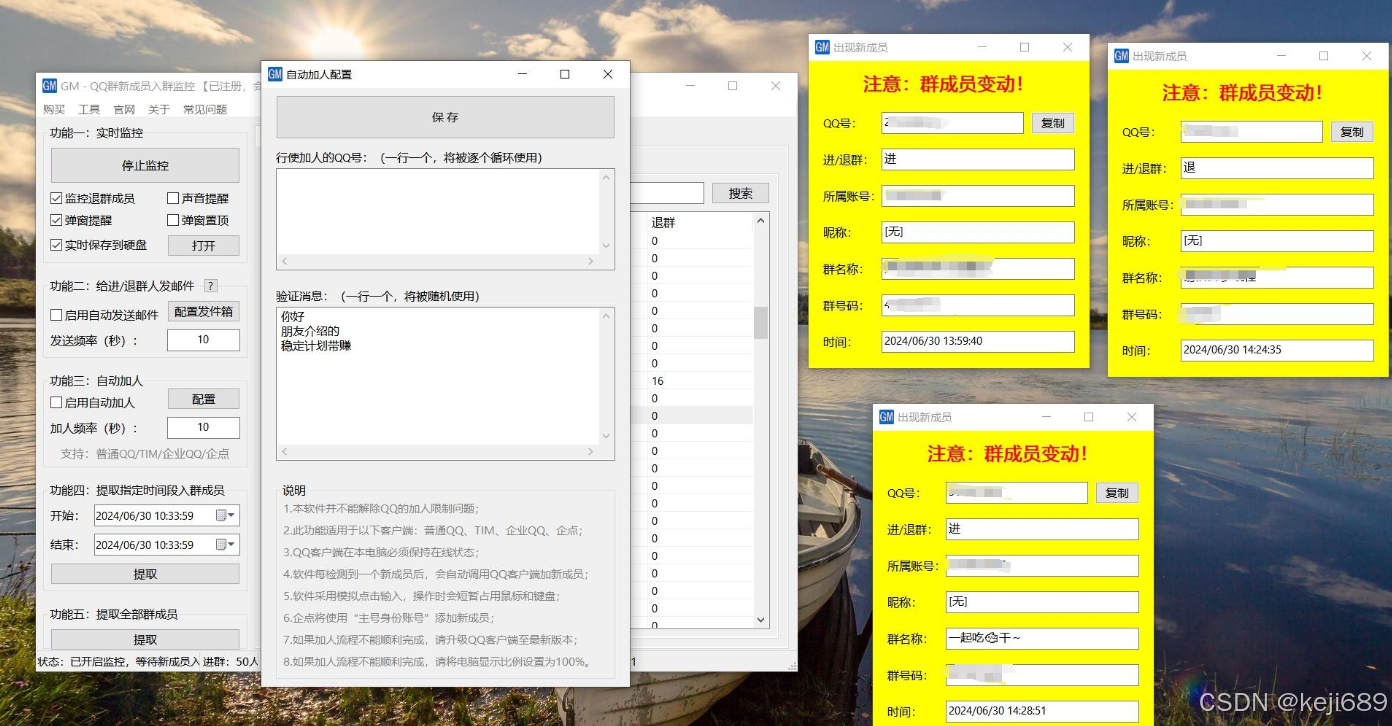The height and width of the screenshot is (726, 1392).
Task: Click the 加人频率（秒） input field
Action: click(203, 428)
